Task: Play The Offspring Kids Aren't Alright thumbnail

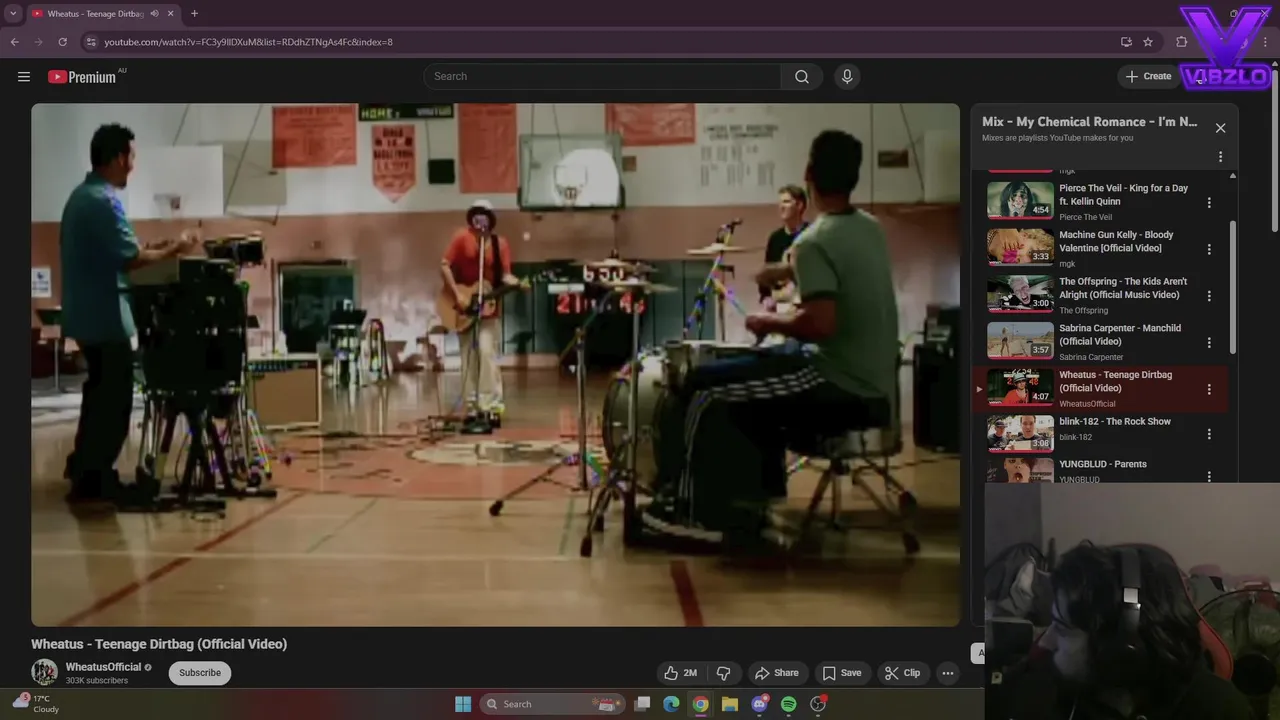Action: point(1020,293)
